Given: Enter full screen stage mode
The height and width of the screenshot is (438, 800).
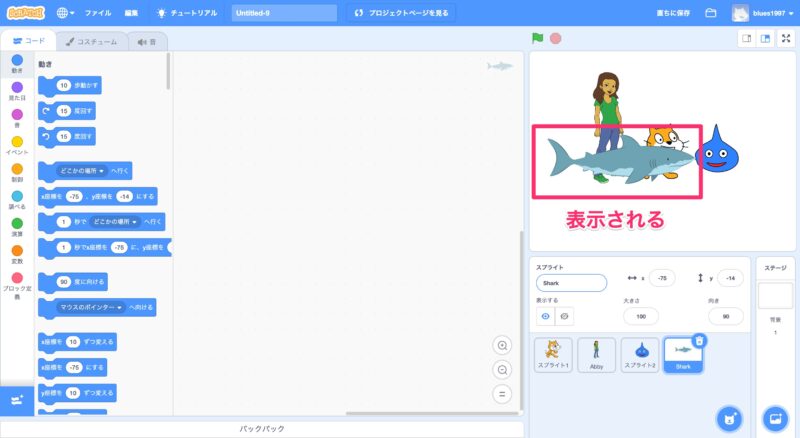Looking at the screenshot, I should tap(784, 39).
